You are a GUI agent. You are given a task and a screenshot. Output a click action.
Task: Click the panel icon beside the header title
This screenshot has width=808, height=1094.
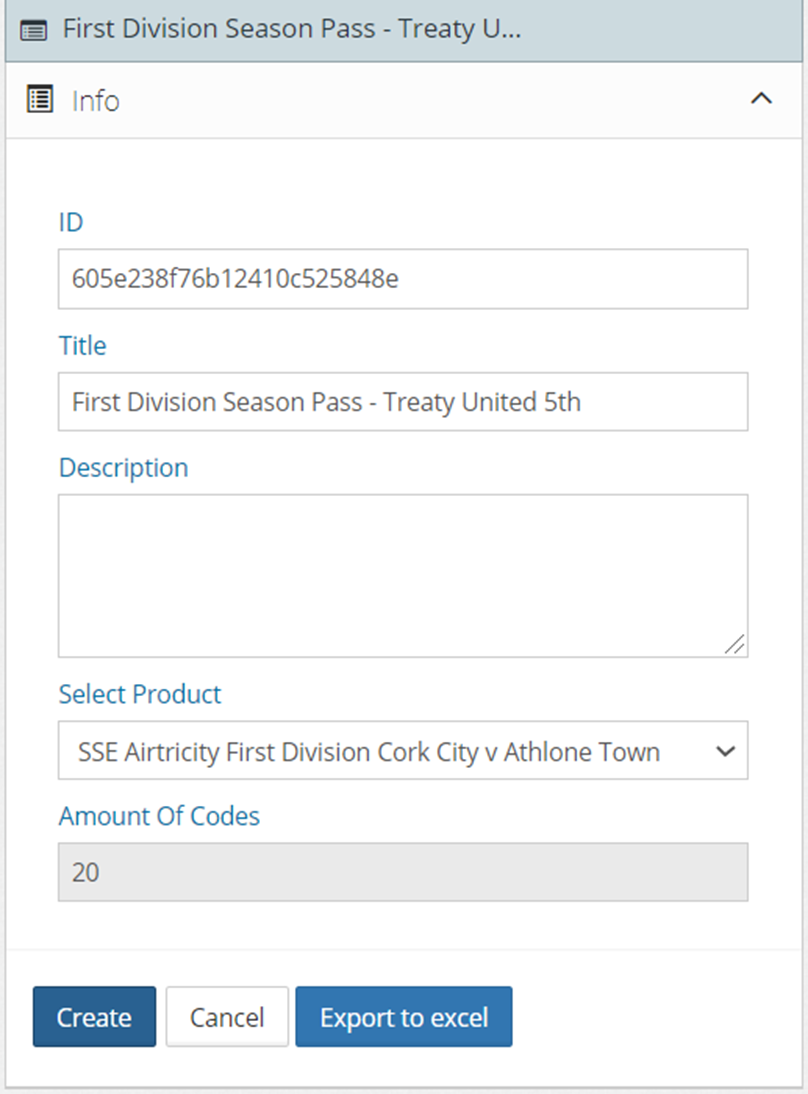tap(34, 30)
